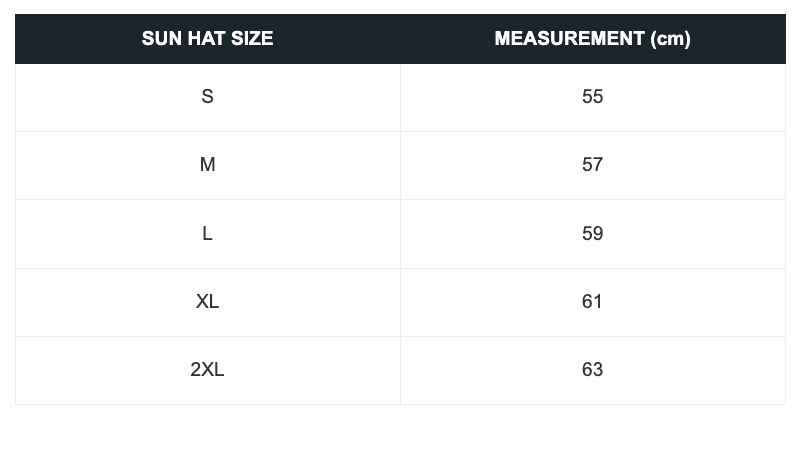Image resolution: width=808 pixels, height=452 pixels.
Task: Click the 59 measurement value
Action: (x=592, y=234)
